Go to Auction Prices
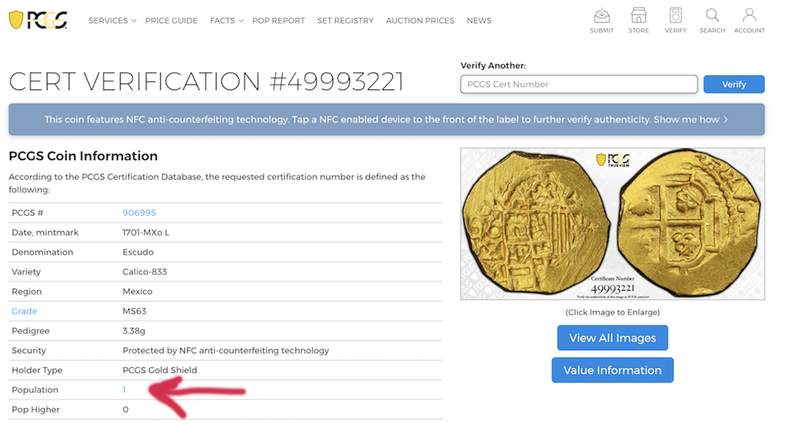 click(x=419, y=20)
